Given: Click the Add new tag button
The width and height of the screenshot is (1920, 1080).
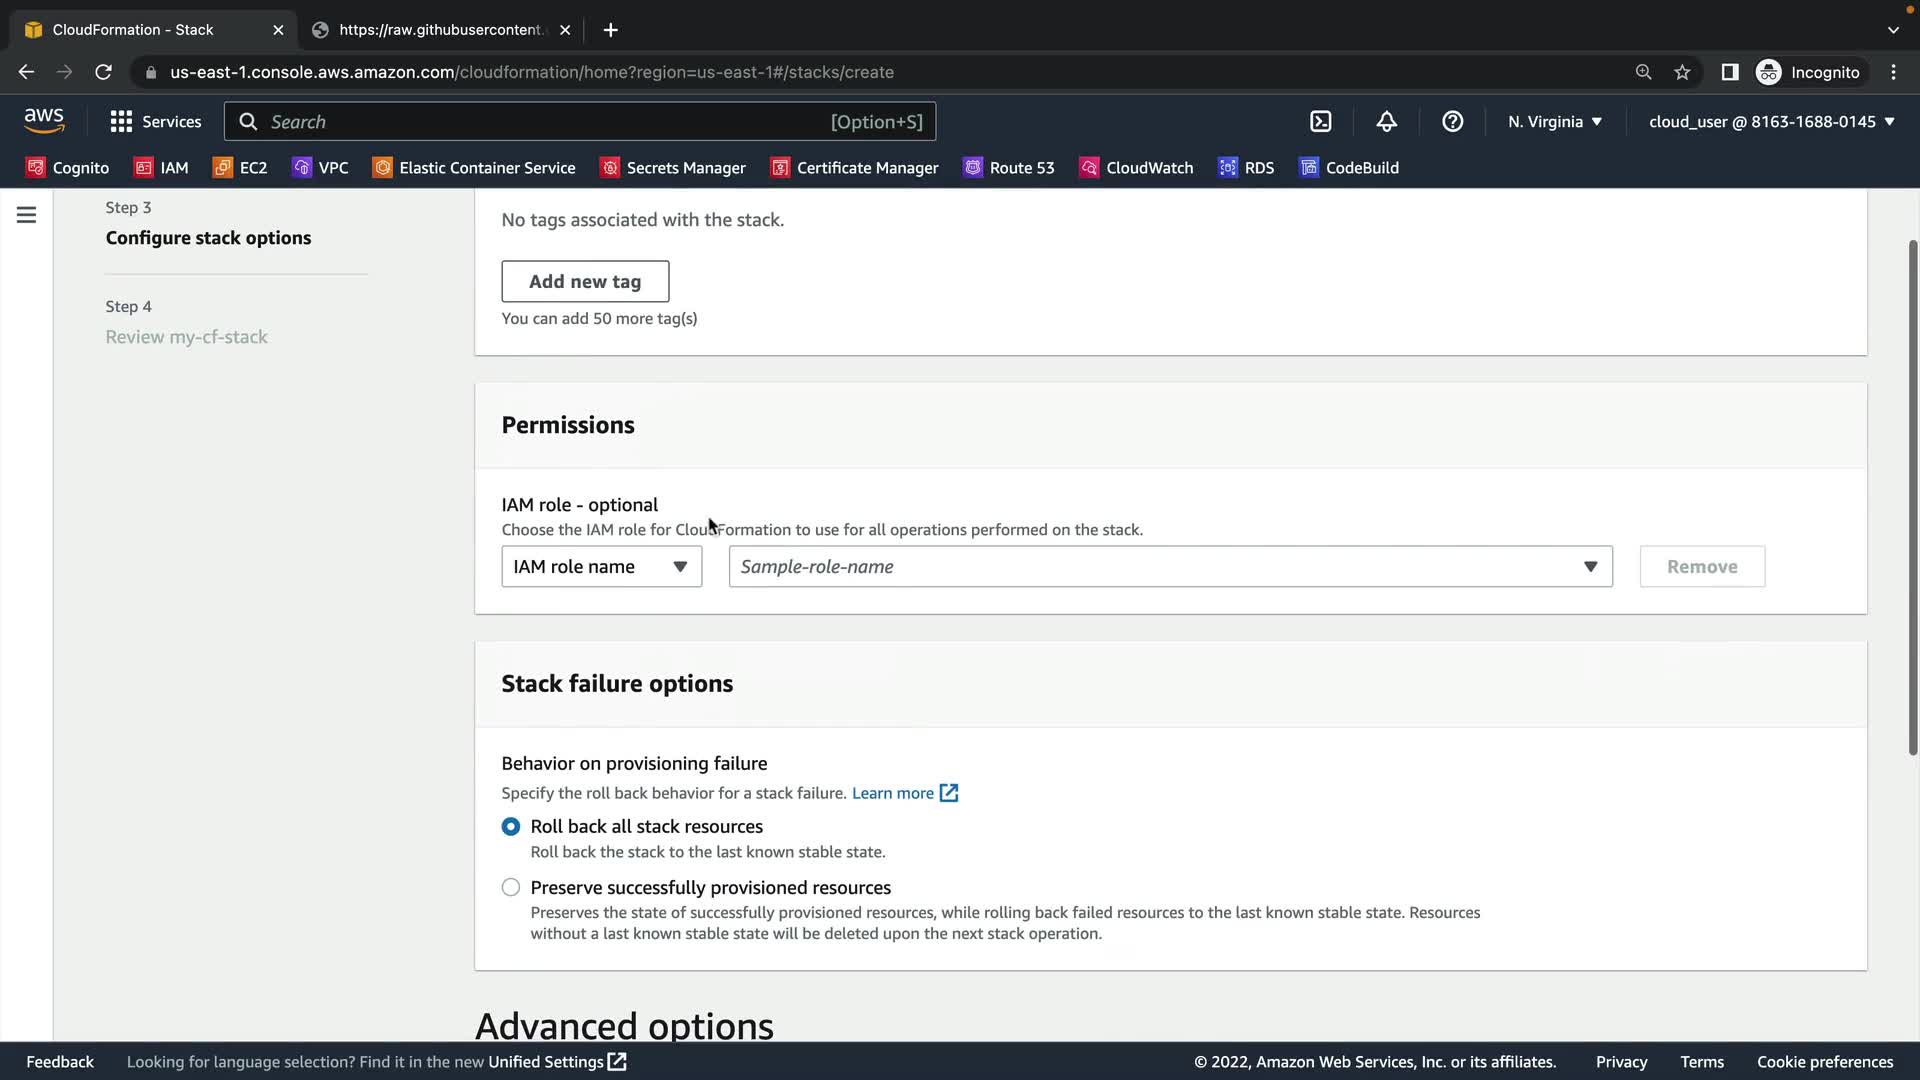Looking at the screenshot, I should (x=585, y=282).
